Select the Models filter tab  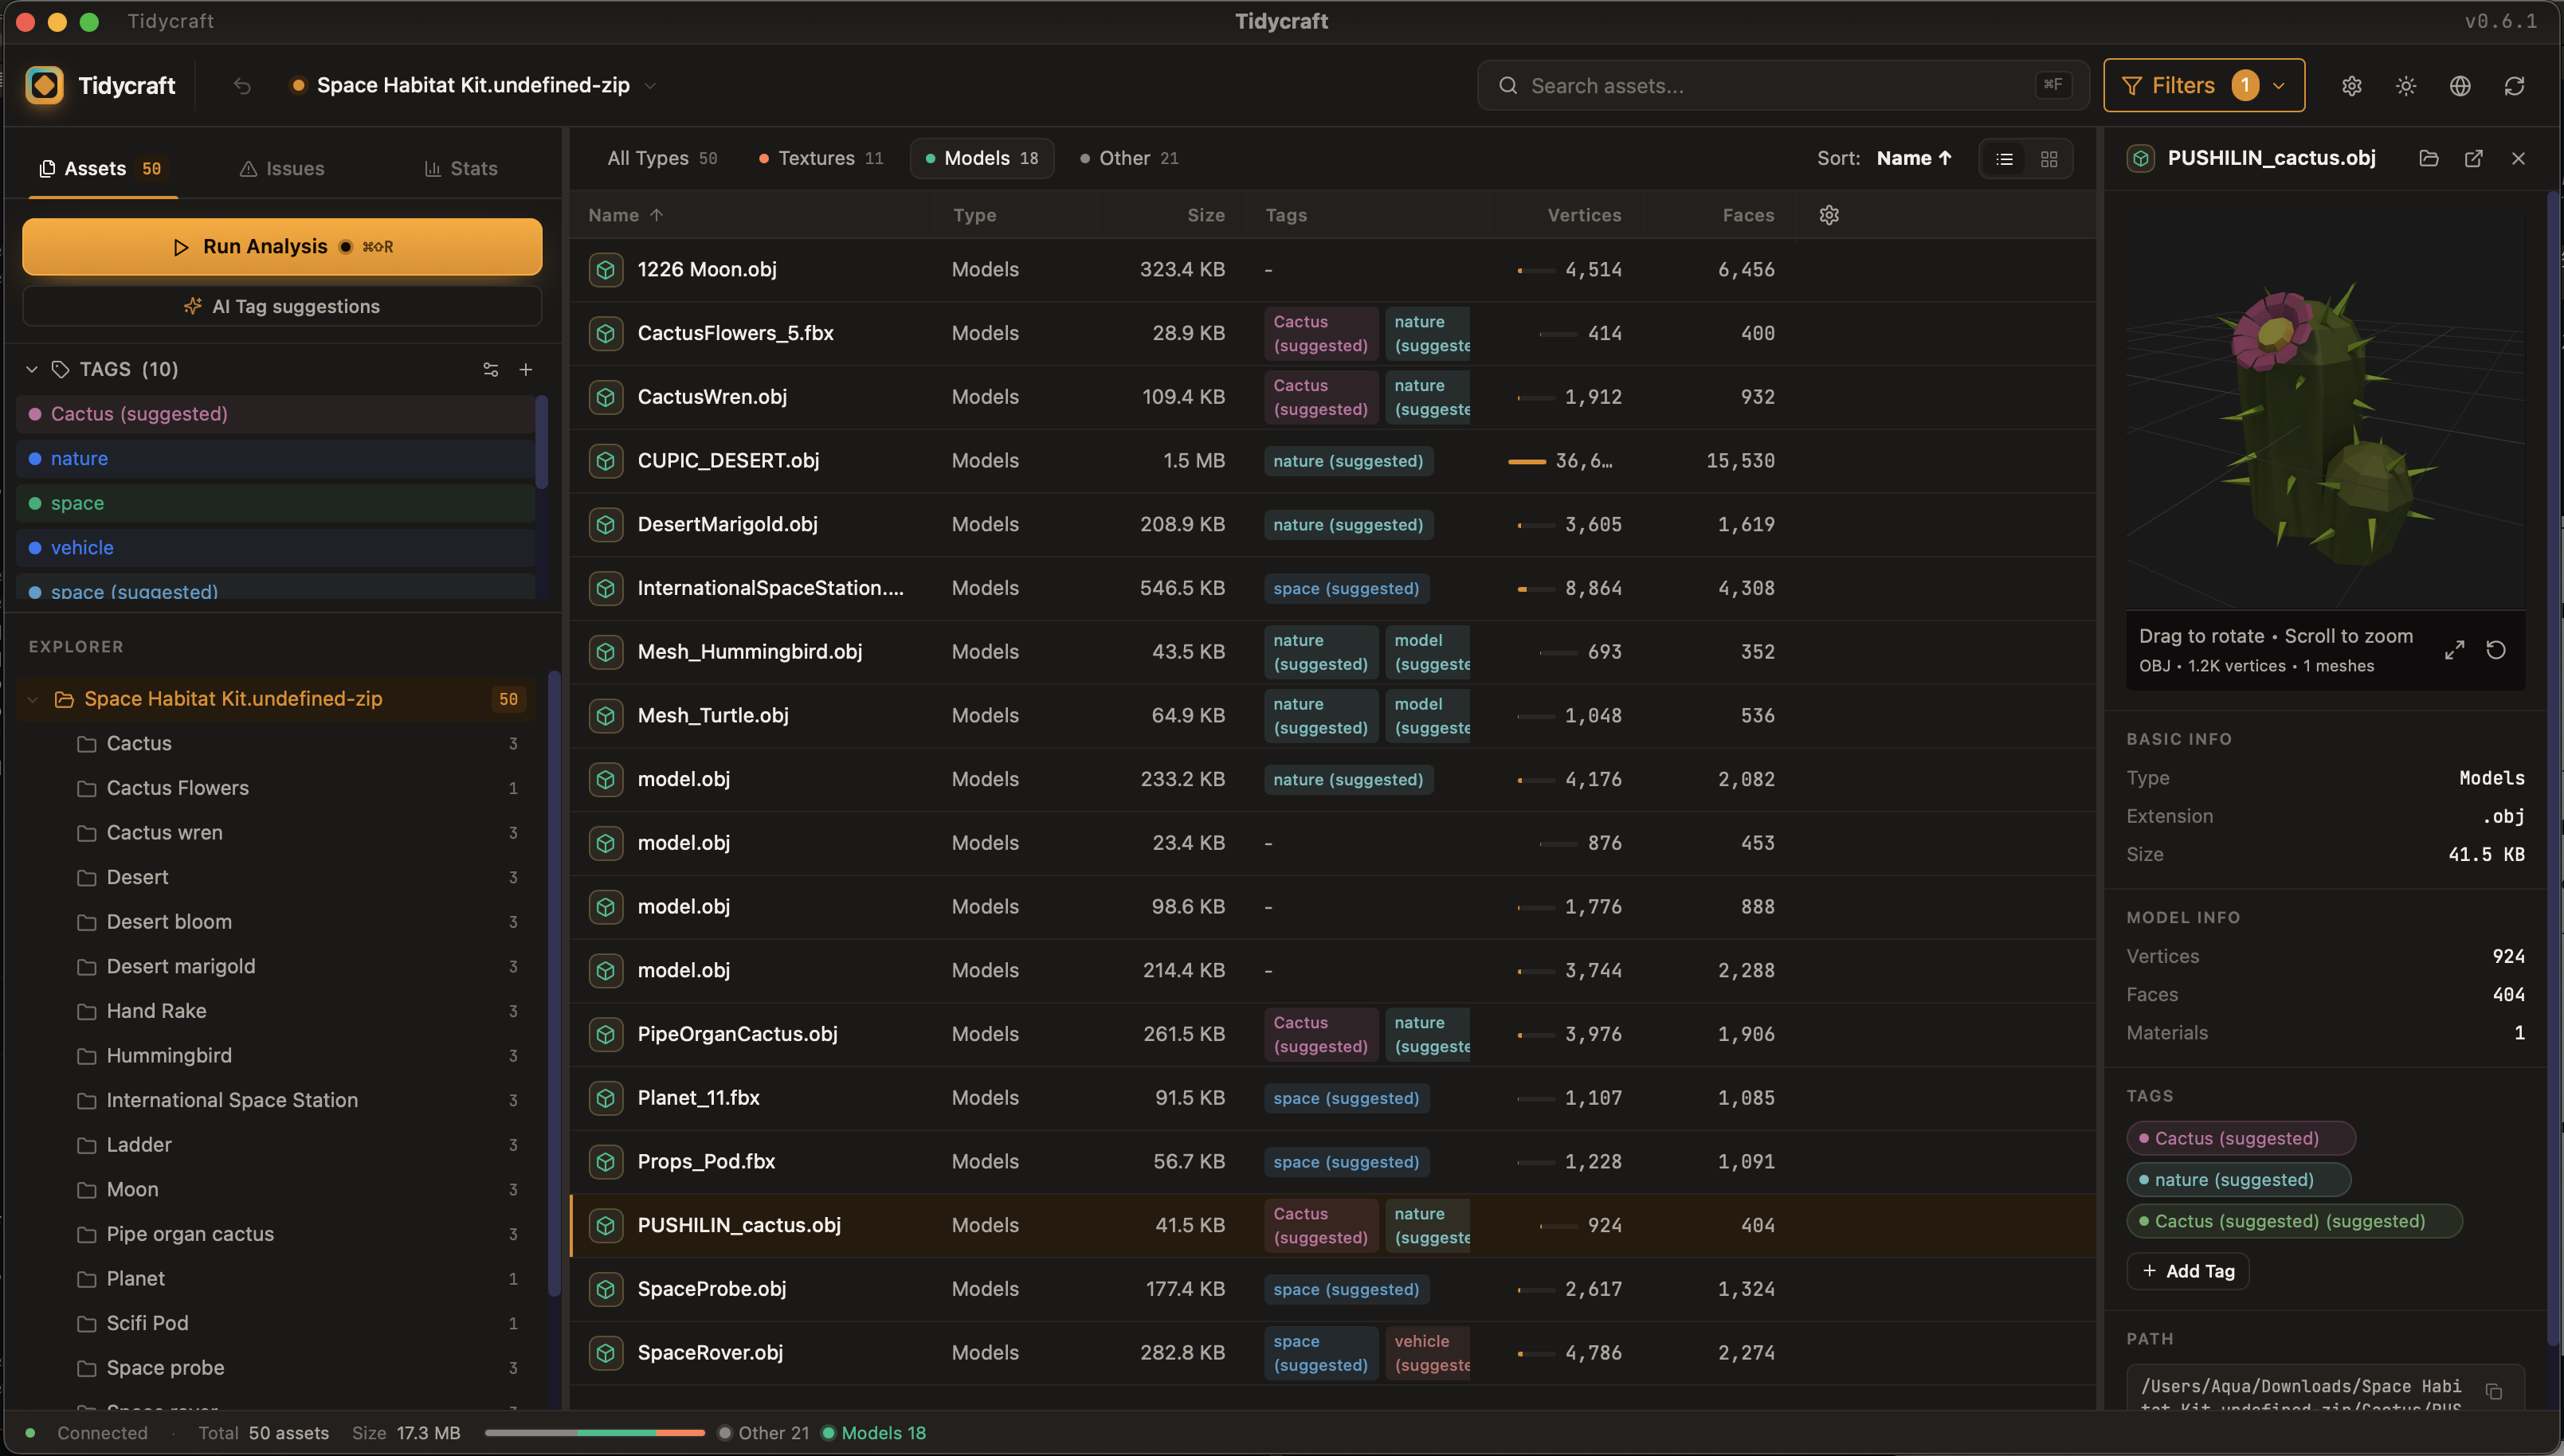982,158
